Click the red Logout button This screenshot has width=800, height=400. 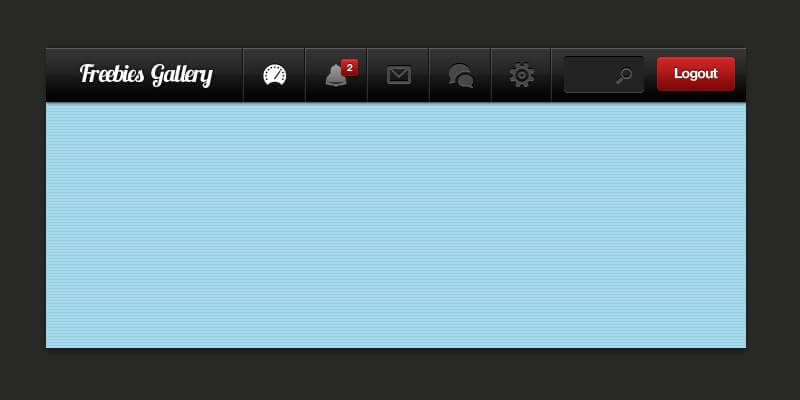pyautogui.click(x=696, y=74)
